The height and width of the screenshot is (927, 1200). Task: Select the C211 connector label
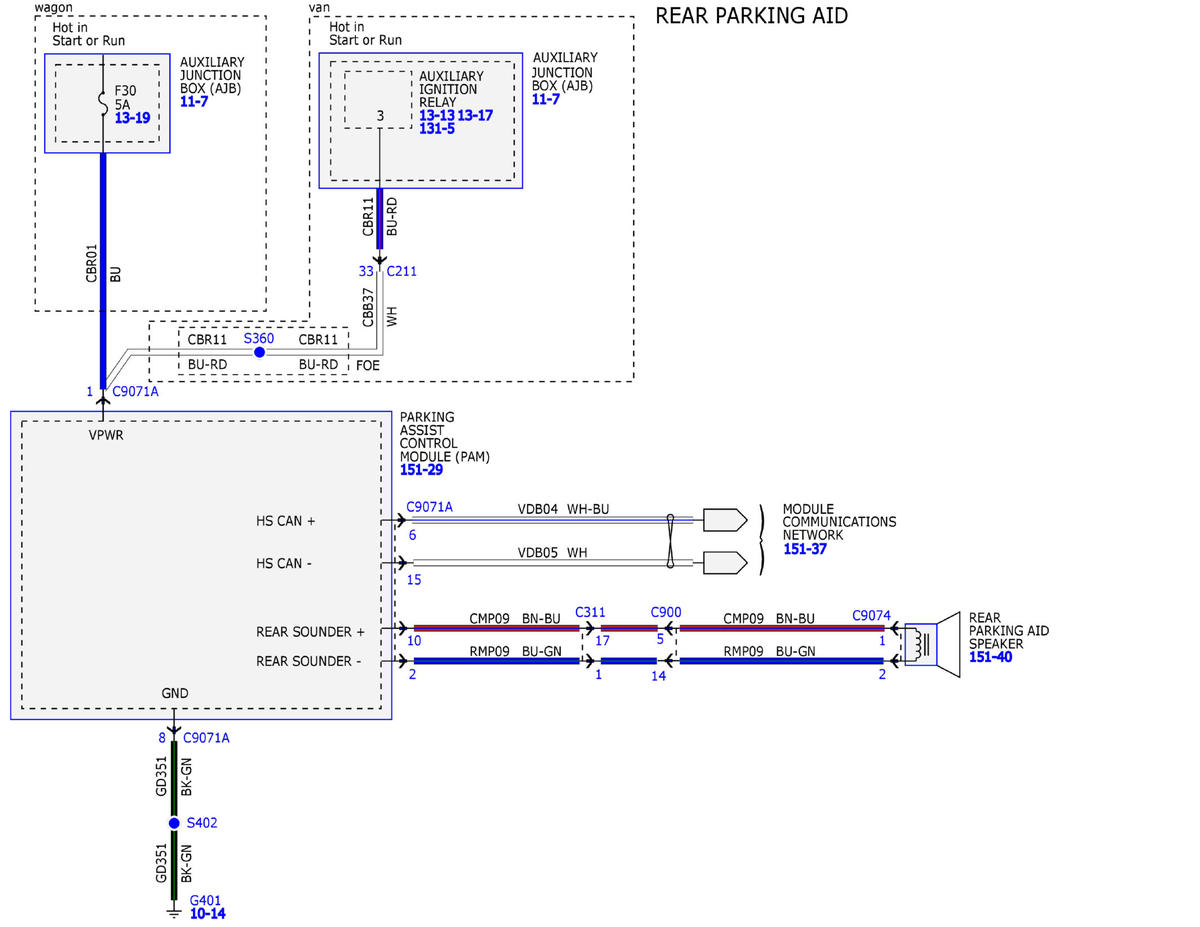tap(402, 271)
